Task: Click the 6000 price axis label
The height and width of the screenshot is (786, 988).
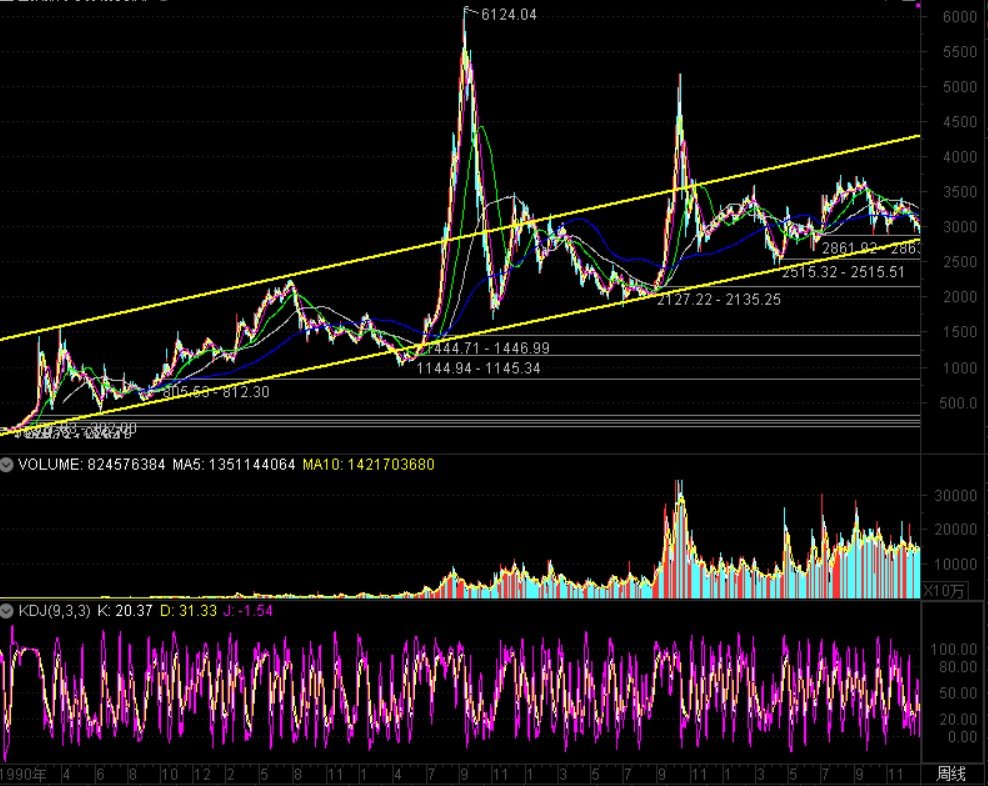Action: 960,17
